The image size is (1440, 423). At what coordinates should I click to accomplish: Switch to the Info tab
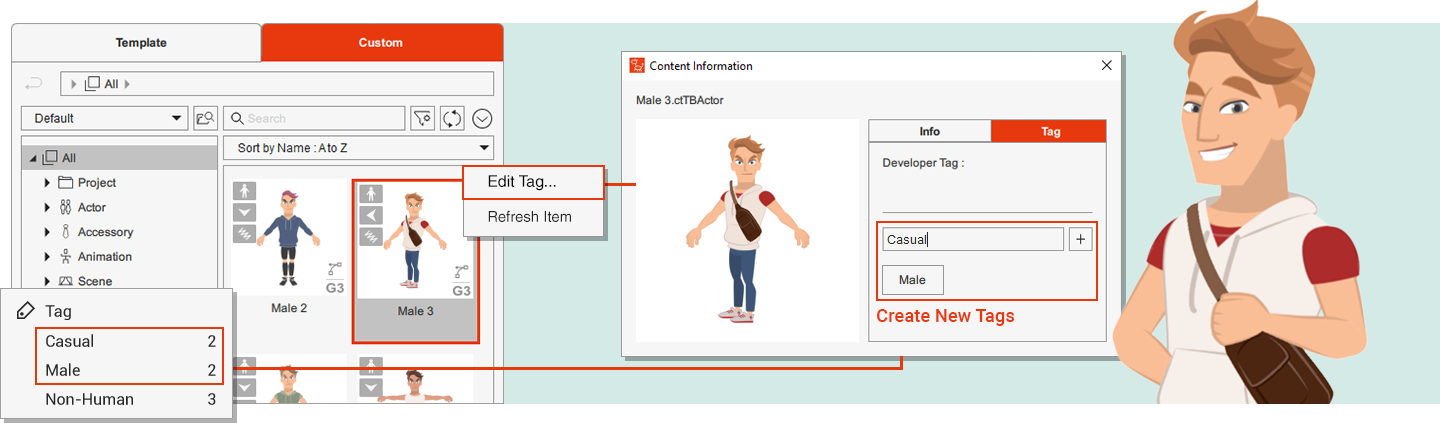tap(929, 131)
